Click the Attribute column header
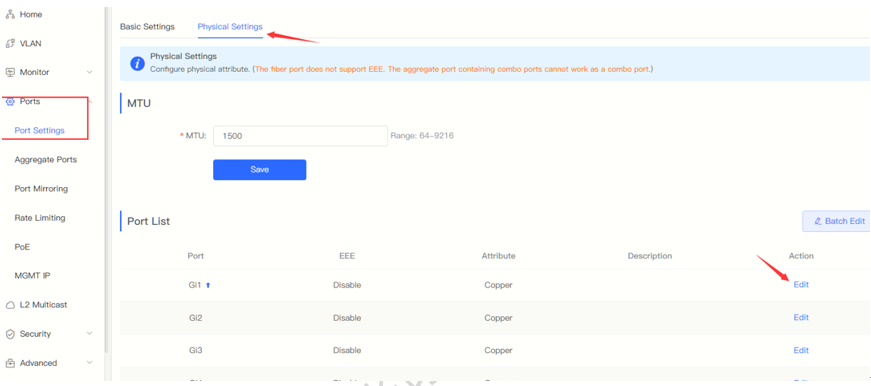Screen dimensions: 871x386 (x=498, y=256)
